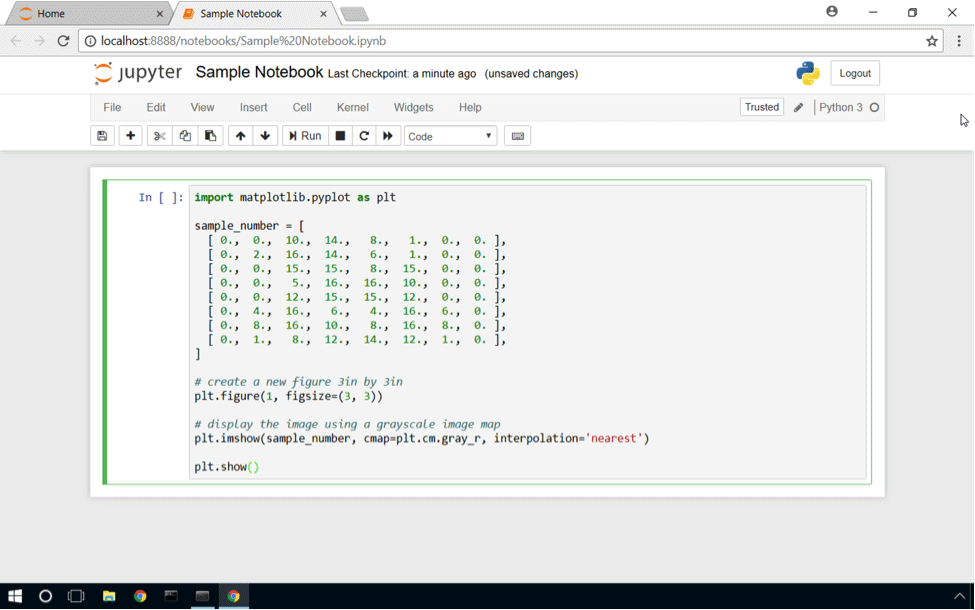
Task: Cut the selected cell with the scissors icon
Action: click(158, 135)
